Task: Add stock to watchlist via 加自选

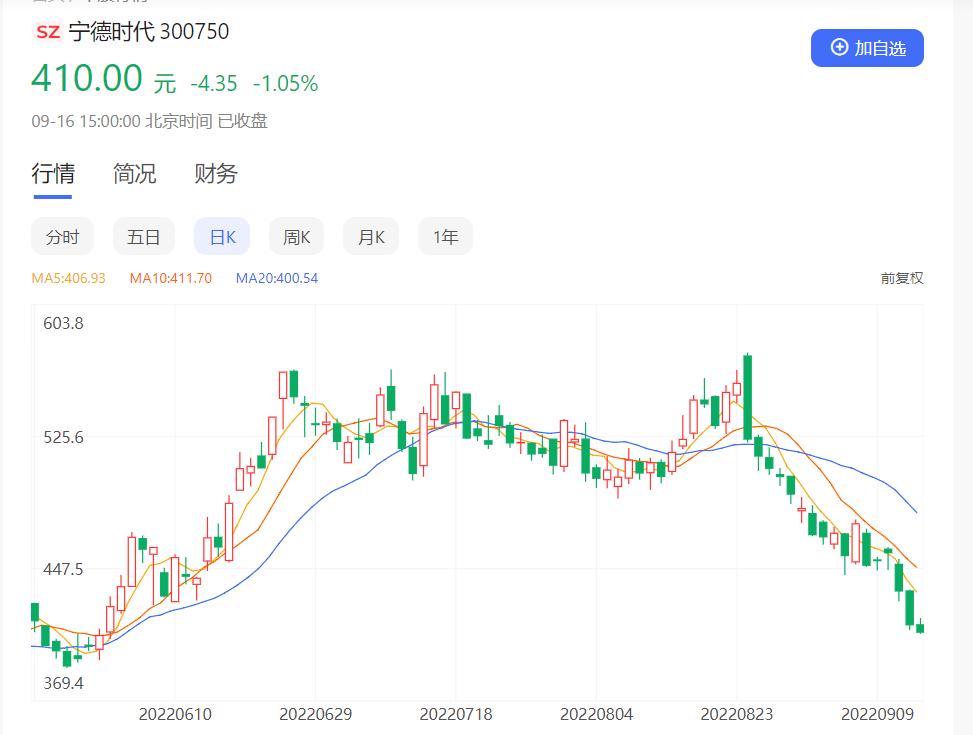Action: pos(867,48)
